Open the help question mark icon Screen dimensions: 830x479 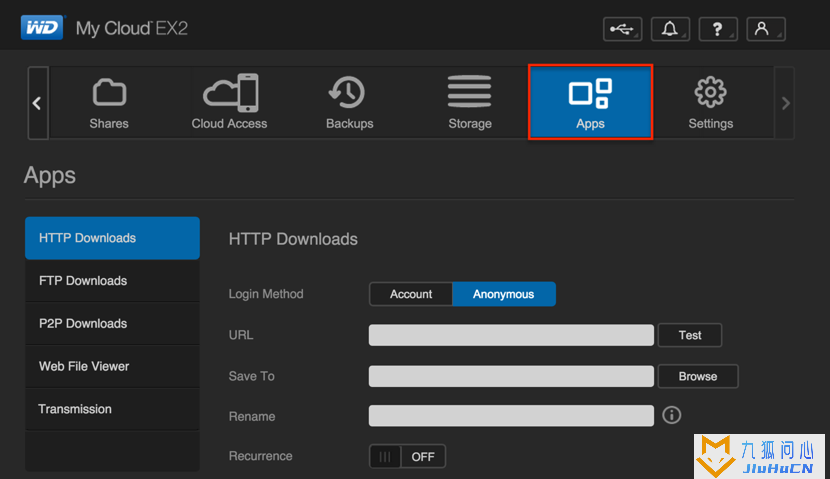coord(718,29)
